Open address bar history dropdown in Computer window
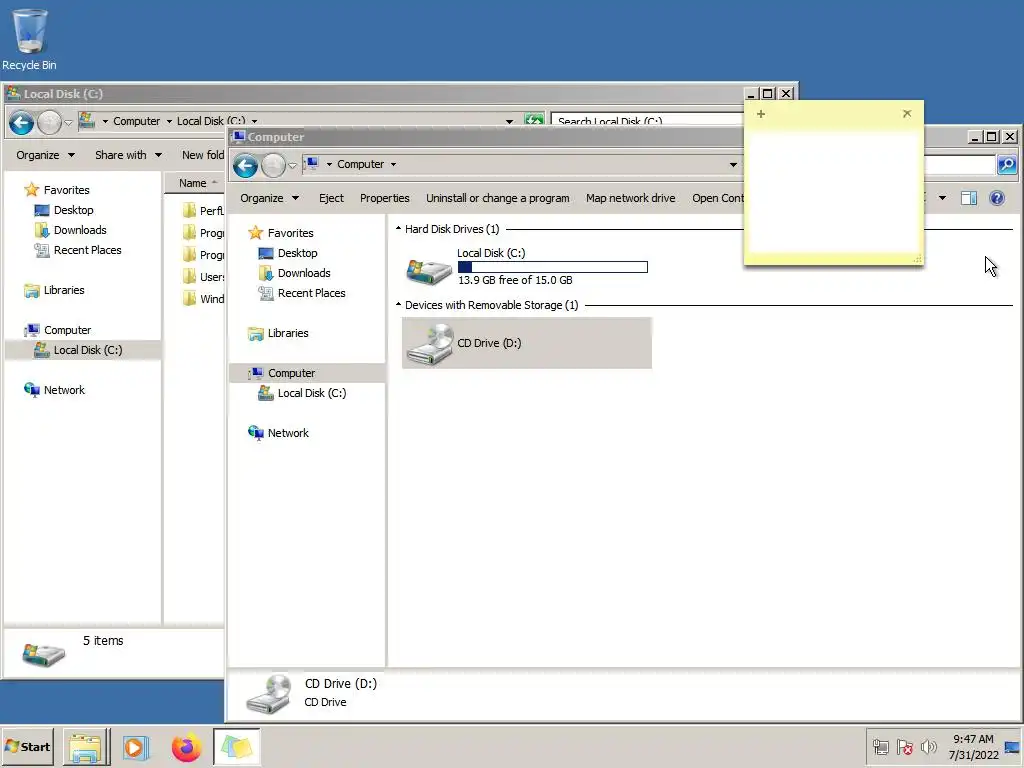1024x768 pixels. (x=733, y=165)
